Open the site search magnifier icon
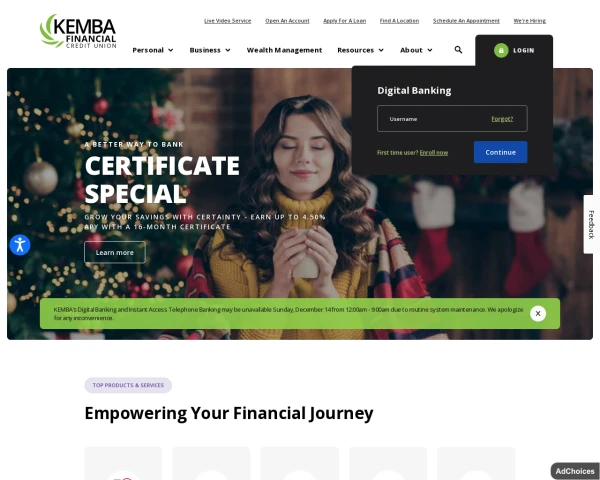Viewport: 600px width, 480px height. point(458,50)
